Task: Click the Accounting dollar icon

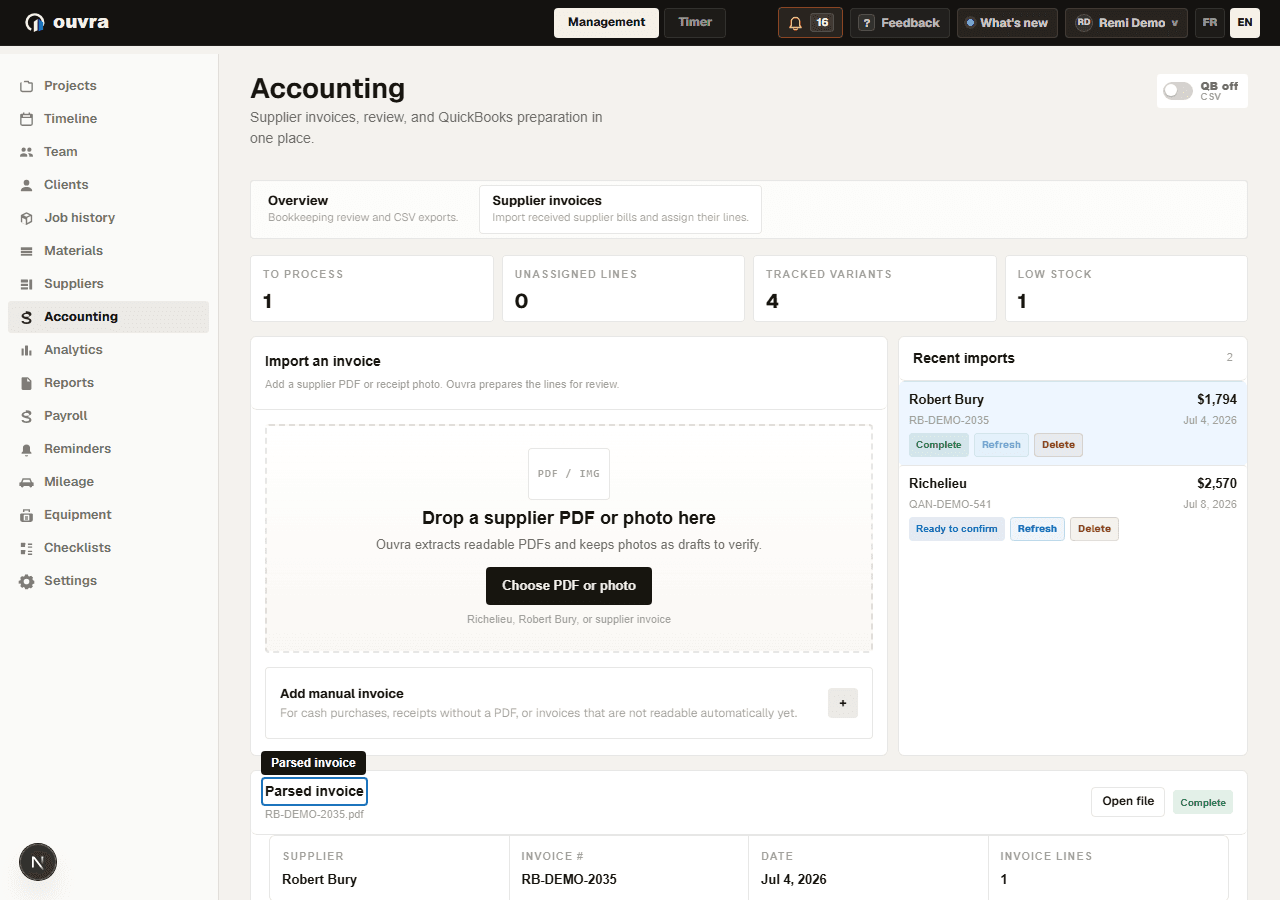Action: tap(27, 317)
